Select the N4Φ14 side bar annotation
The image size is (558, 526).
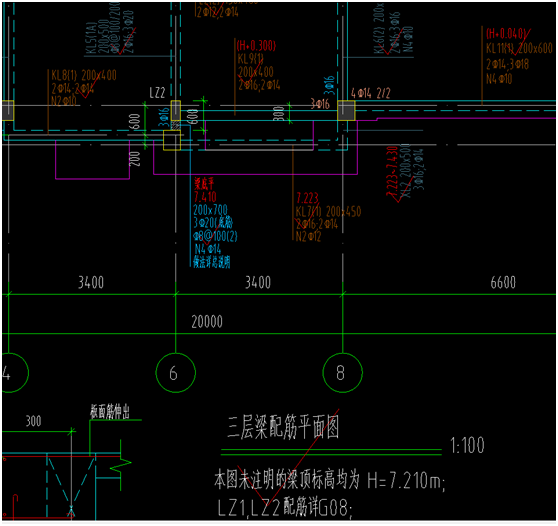point(207,249)
